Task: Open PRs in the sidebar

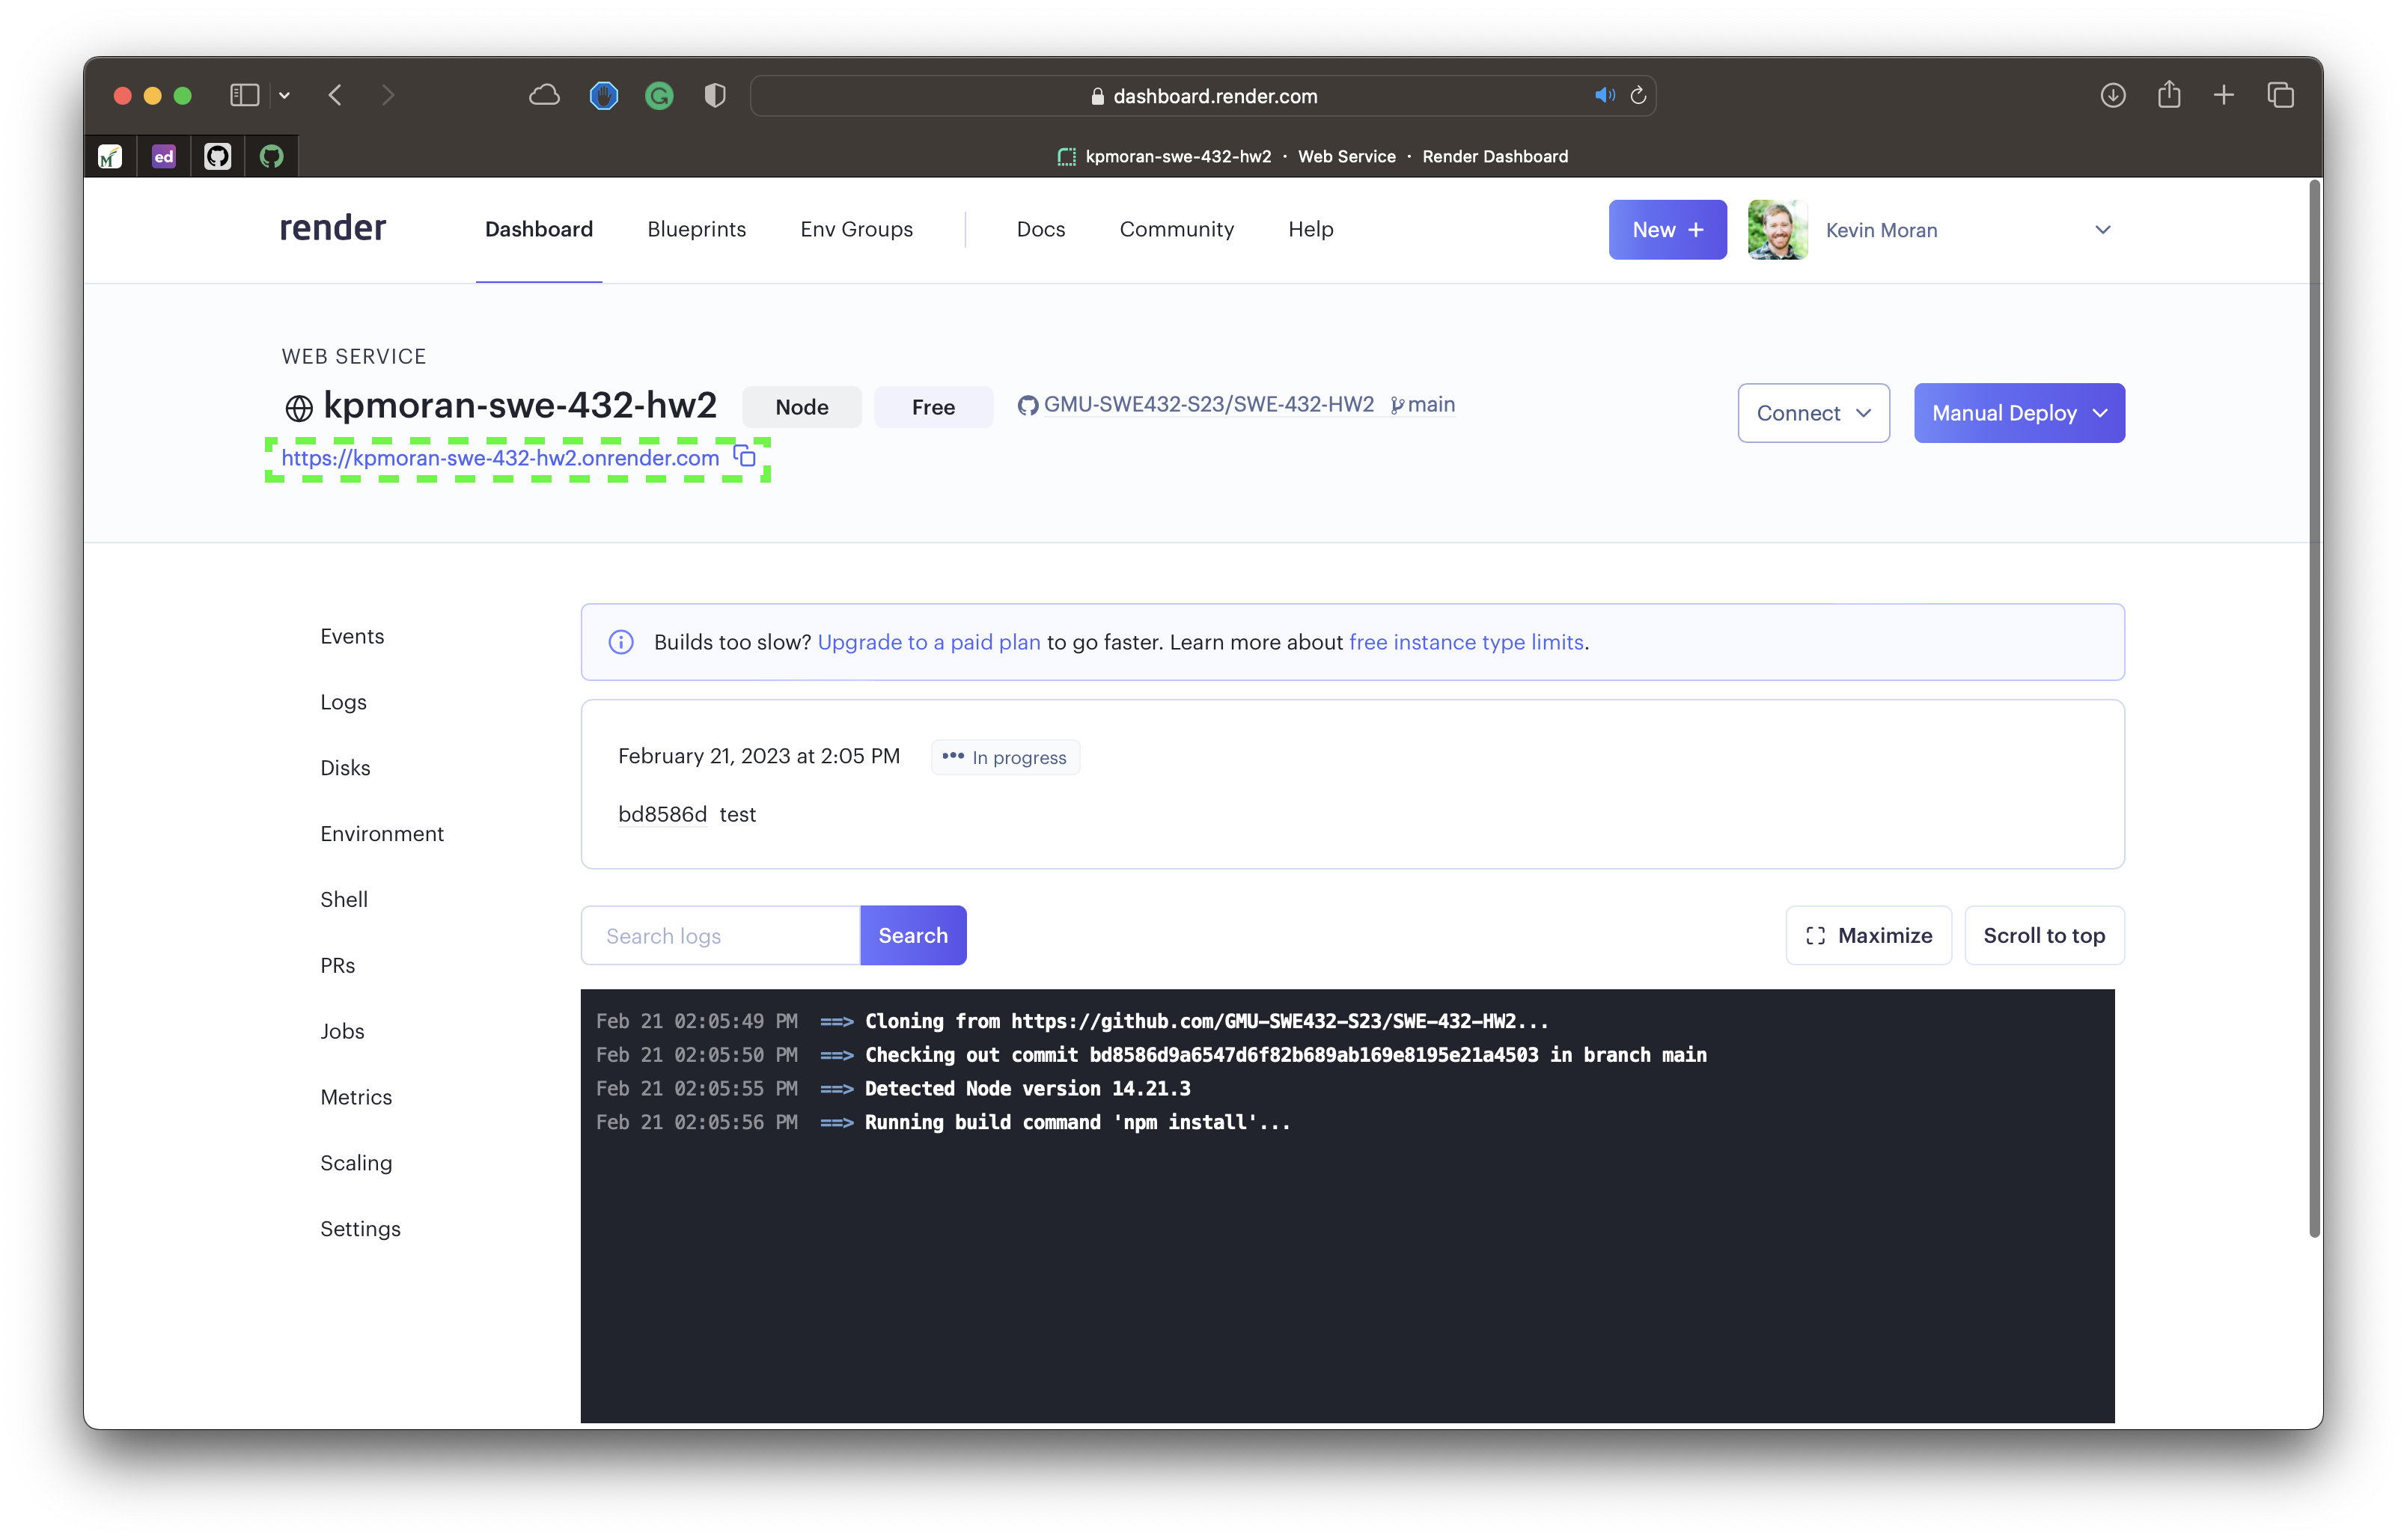Action: click(x=337, y=965)
